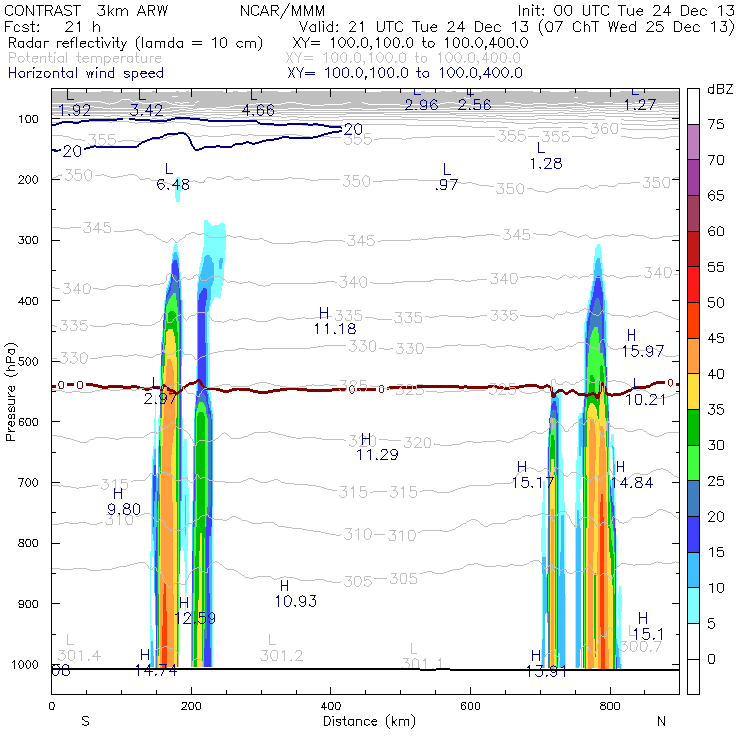Click the H 15.97 wind maximum label
The height and width of the screenshot is (740, 740).
[x=642, y=343]
